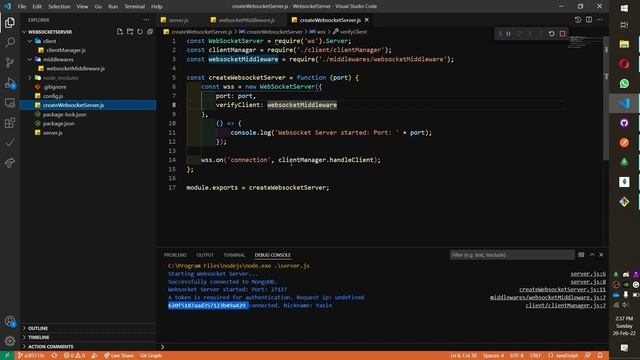Viewport: 640px width, 360px height.
Task: Open Run and Debug view
Action: (10, 82)
